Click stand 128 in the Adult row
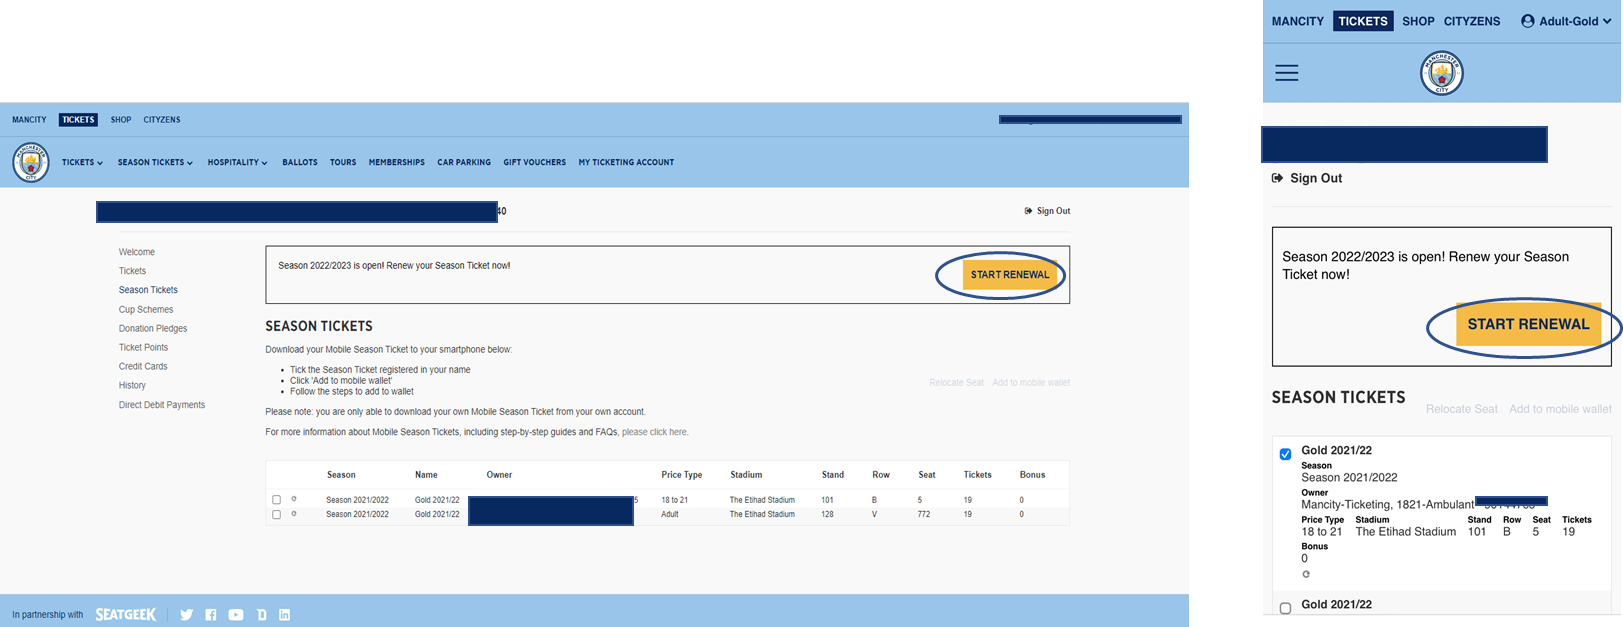1623x627 pixels. (828, 515)
